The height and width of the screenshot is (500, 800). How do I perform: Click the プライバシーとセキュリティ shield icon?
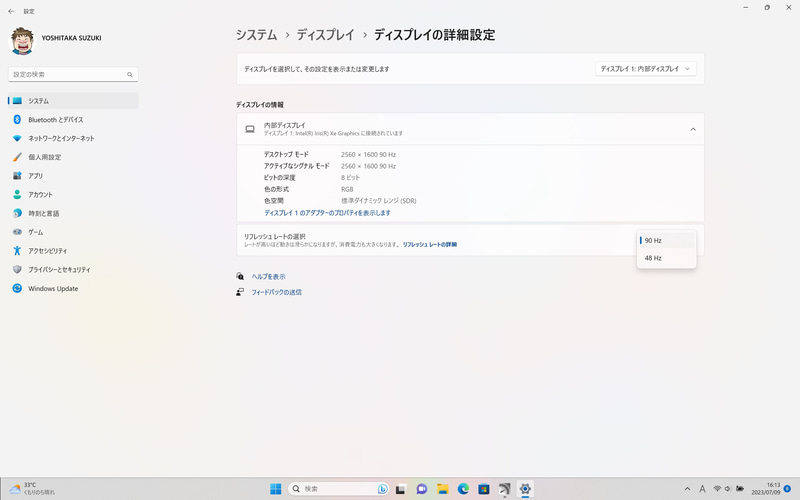click(17, 269)
